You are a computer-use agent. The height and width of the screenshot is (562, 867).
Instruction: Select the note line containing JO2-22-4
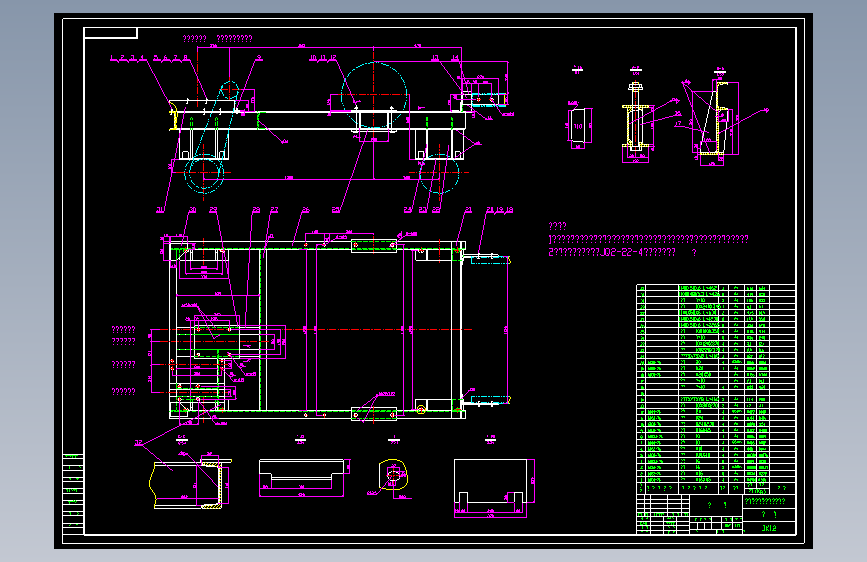[x=622, y=252]
